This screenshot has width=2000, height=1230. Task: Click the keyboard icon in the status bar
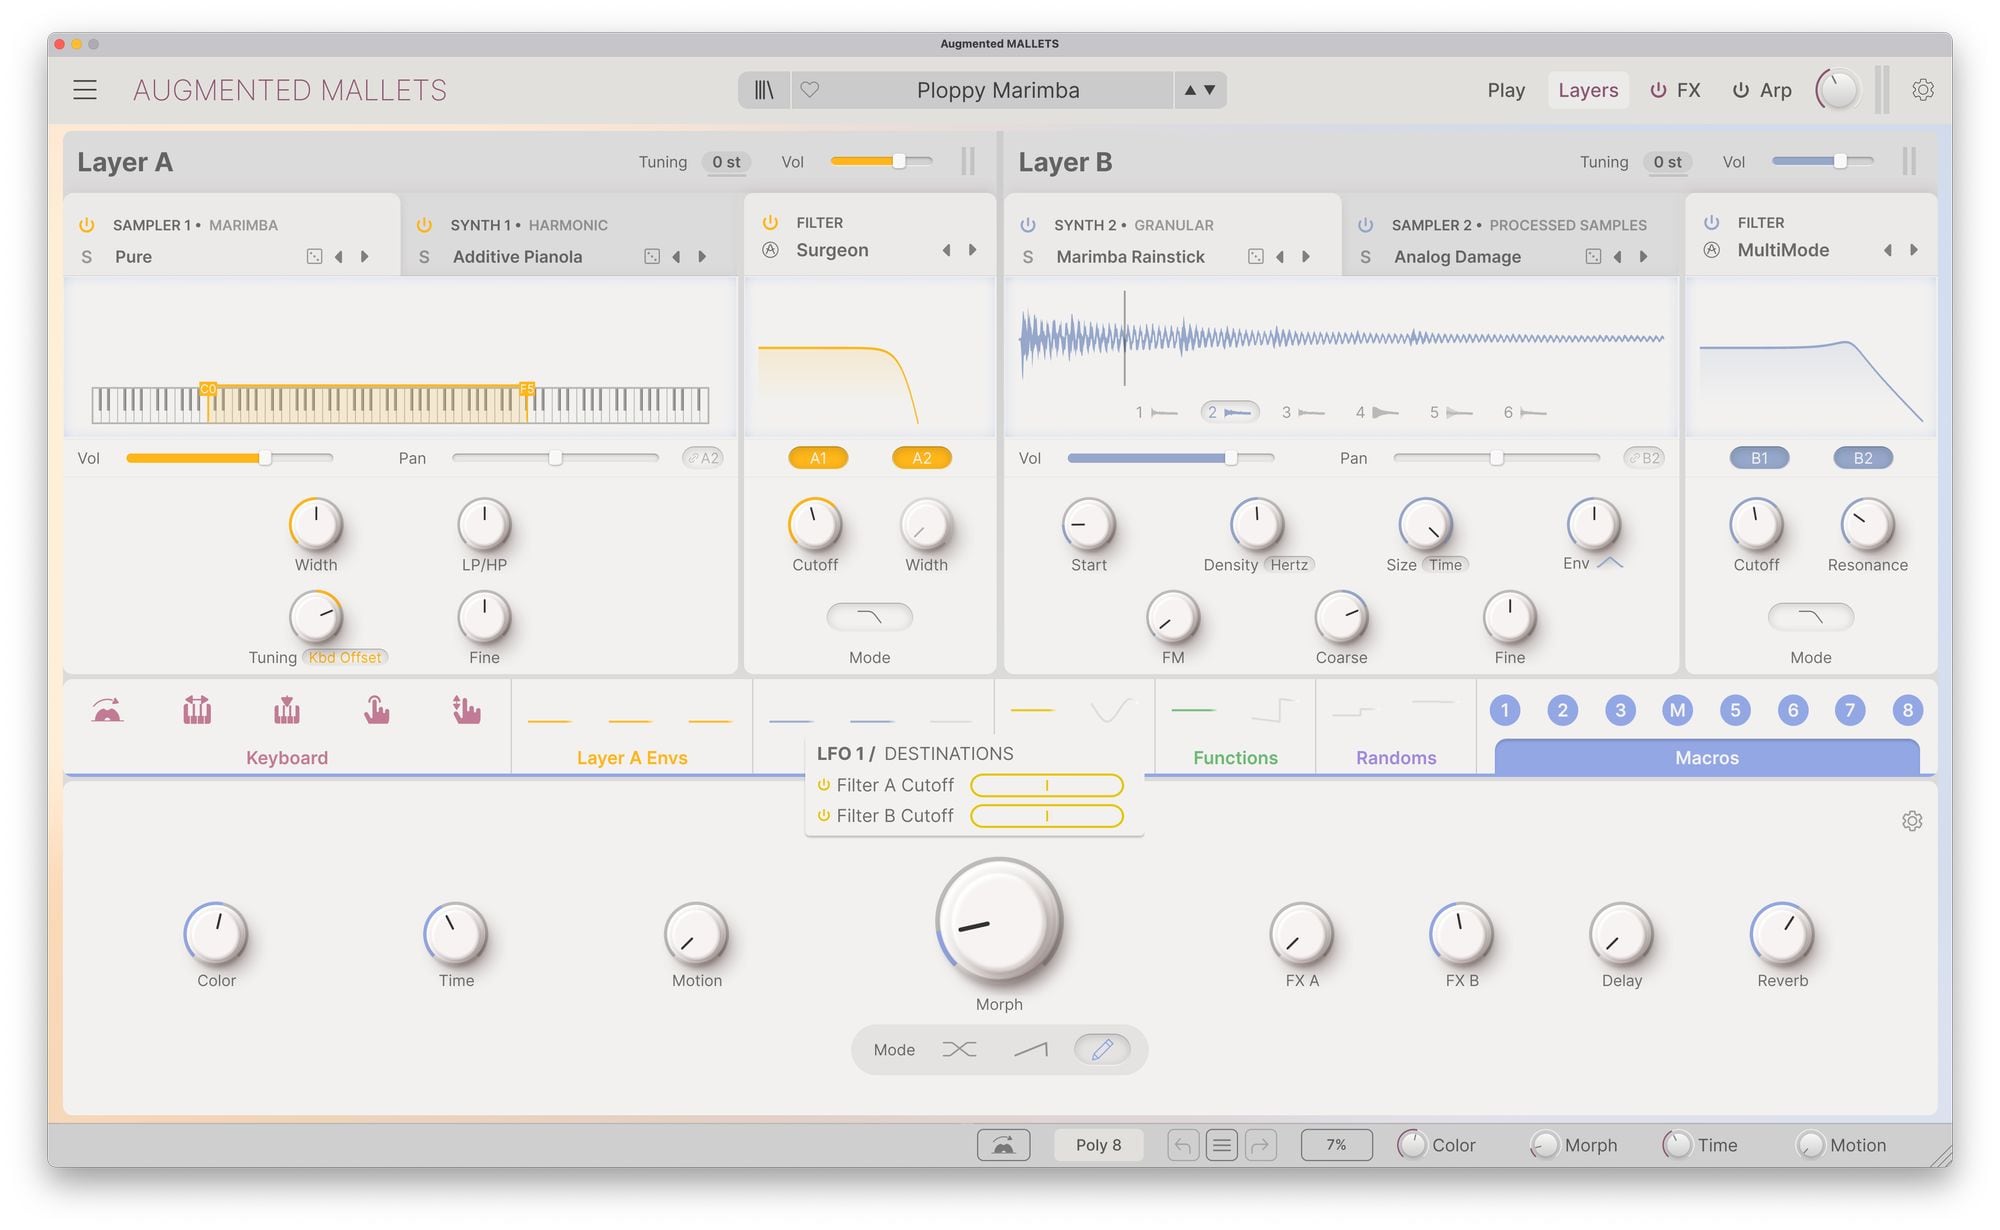click(1003, 1145)
